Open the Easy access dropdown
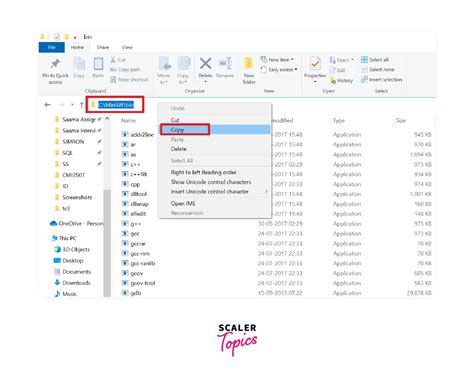 tap(279, 69)
